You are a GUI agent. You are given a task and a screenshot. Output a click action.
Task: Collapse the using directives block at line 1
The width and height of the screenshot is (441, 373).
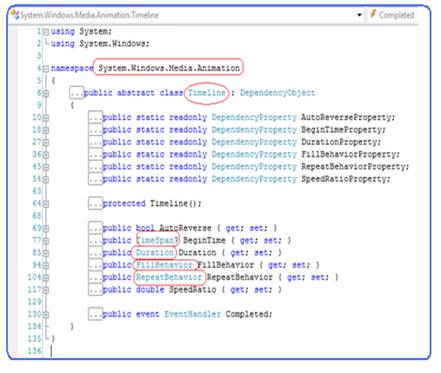(x=46, y=32)
